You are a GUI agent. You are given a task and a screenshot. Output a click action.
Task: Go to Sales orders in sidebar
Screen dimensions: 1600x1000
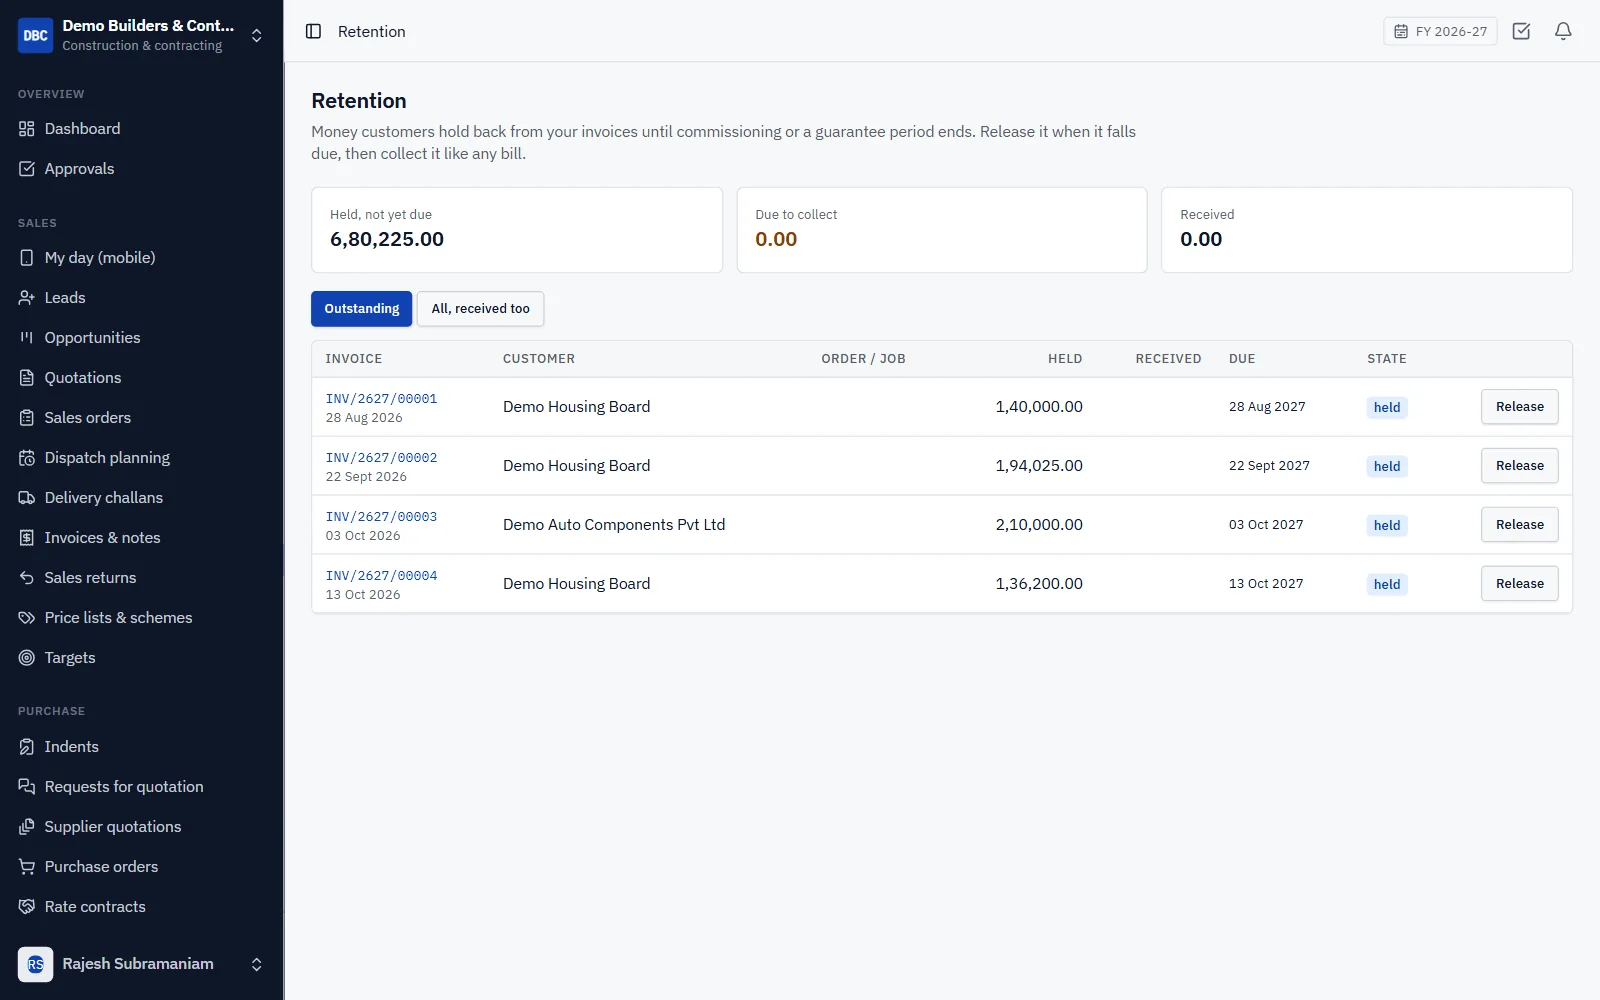141,418
